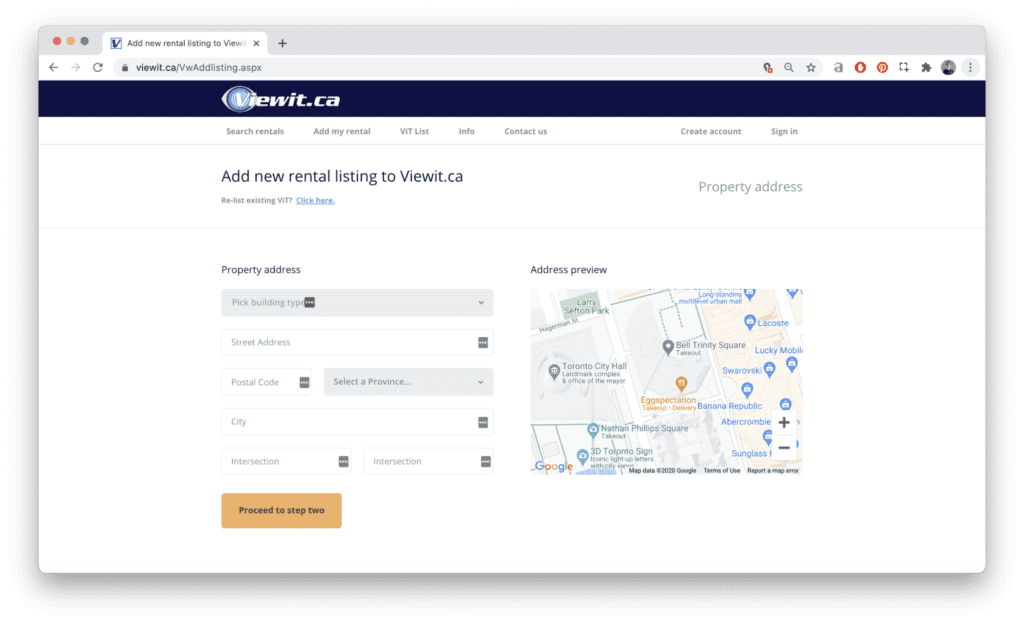Click into the Postal Code field
Screen dimensions: 1024x624
pyautogui.click(x=260, y=382)
